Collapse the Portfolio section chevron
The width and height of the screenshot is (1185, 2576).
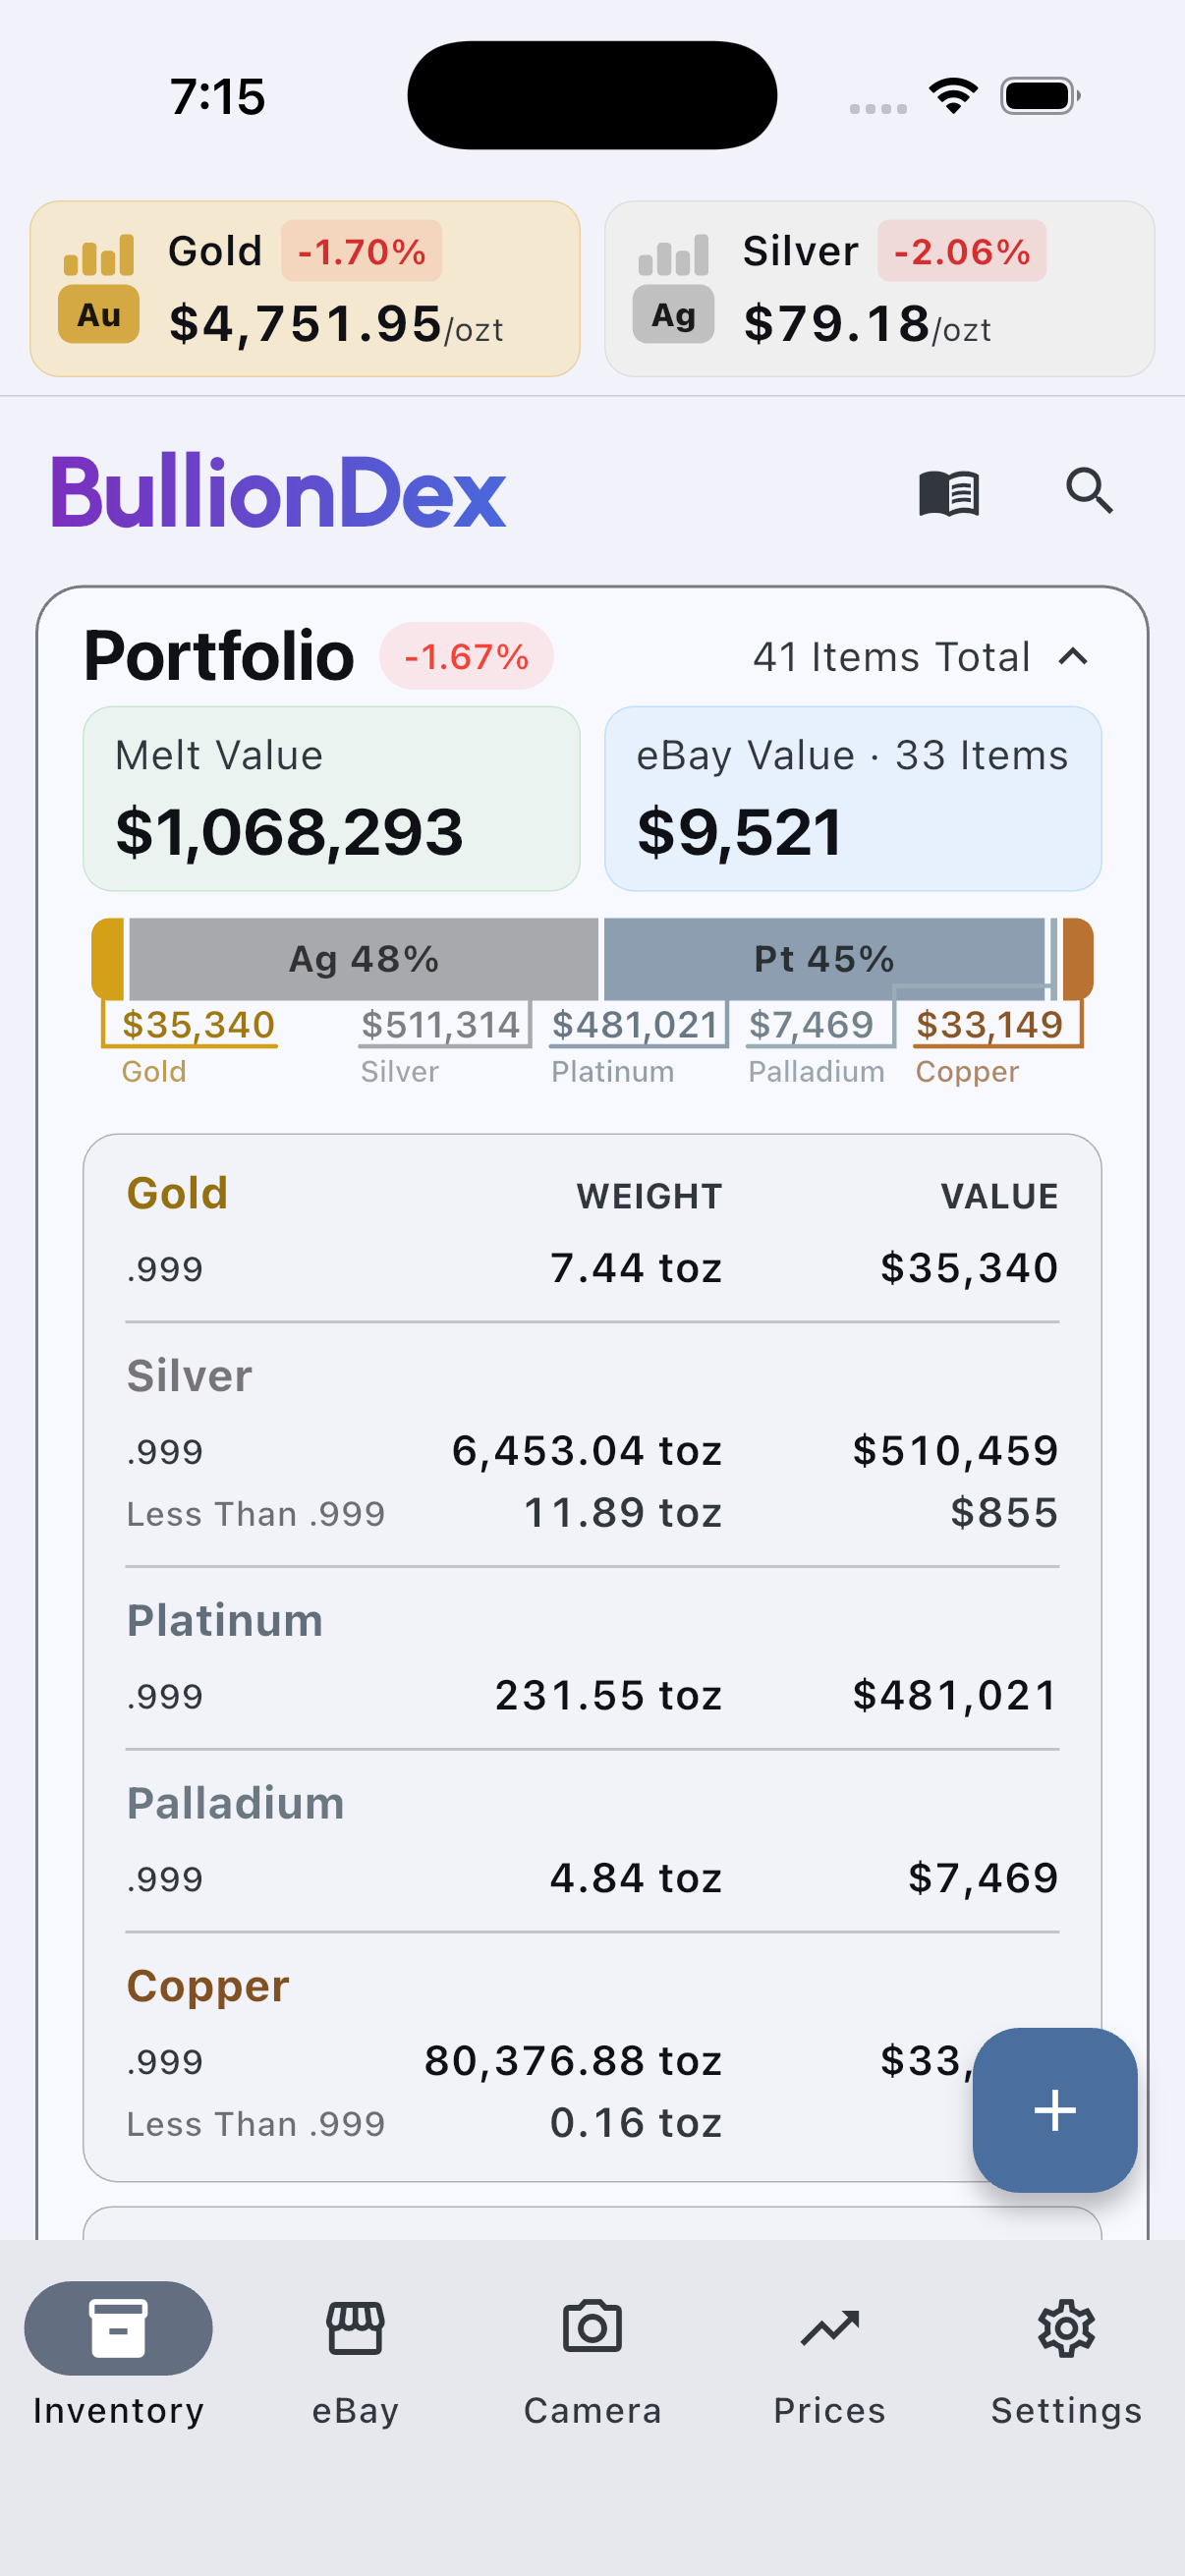pos(1073,657)
